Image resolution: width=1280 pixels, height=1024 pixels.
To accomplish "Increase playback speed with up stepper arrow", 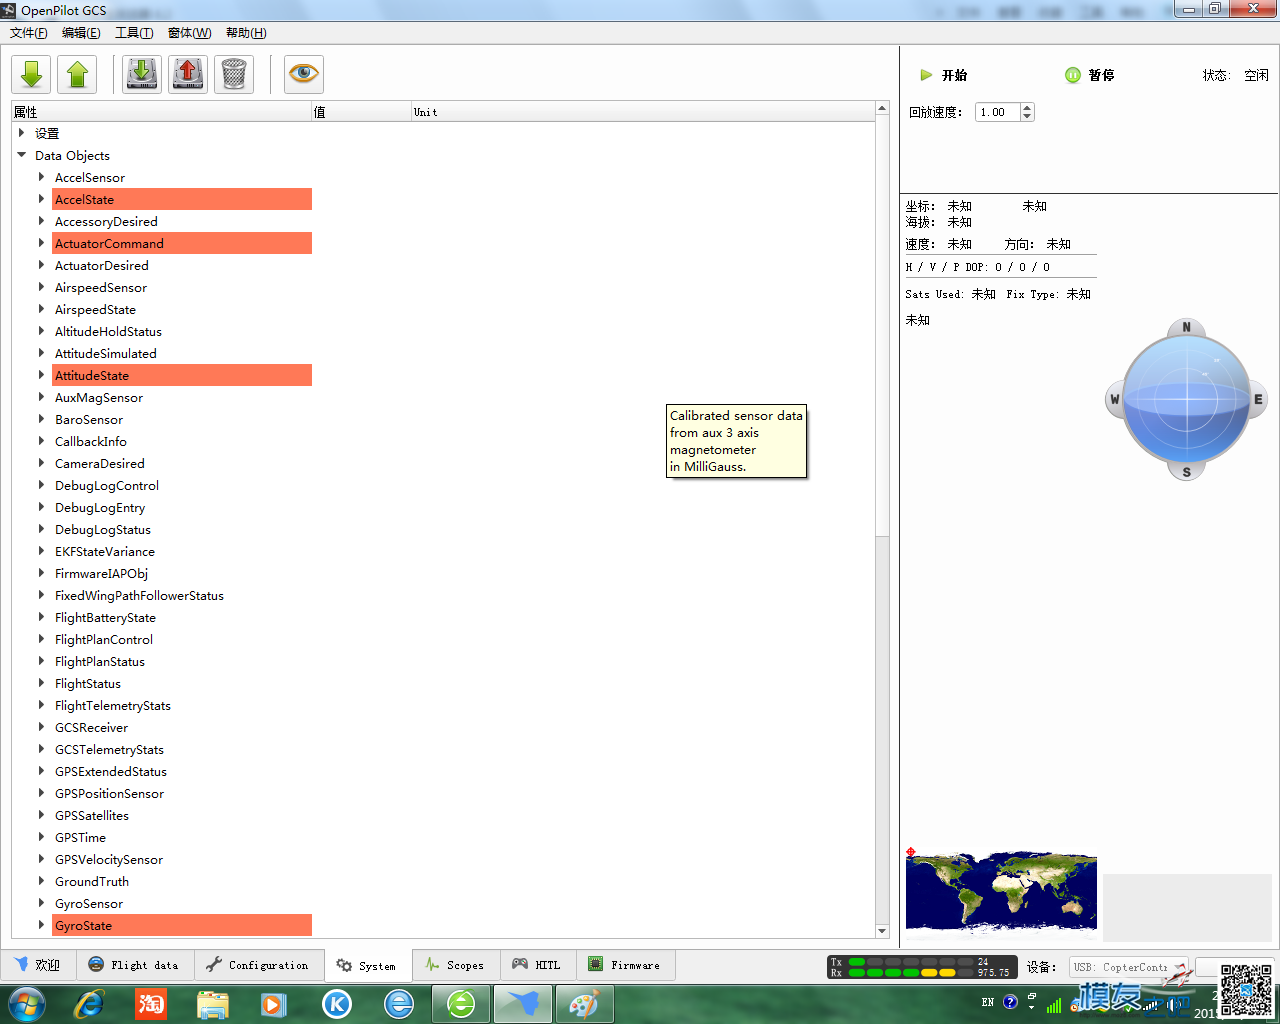I will coord(1027,108).
